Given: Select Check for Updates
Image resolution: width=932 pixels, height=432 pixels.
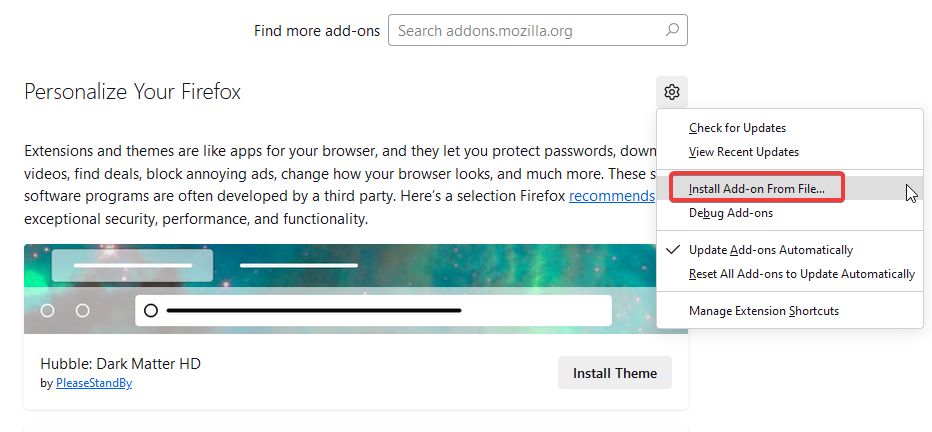Looking at the screenshot, I should pos(737,128).
